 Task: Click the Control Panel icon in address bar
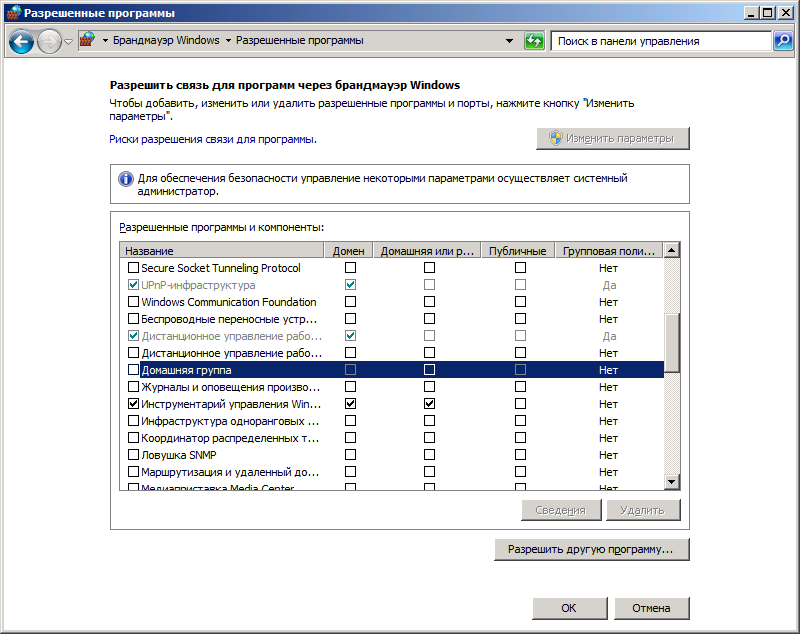88,41
